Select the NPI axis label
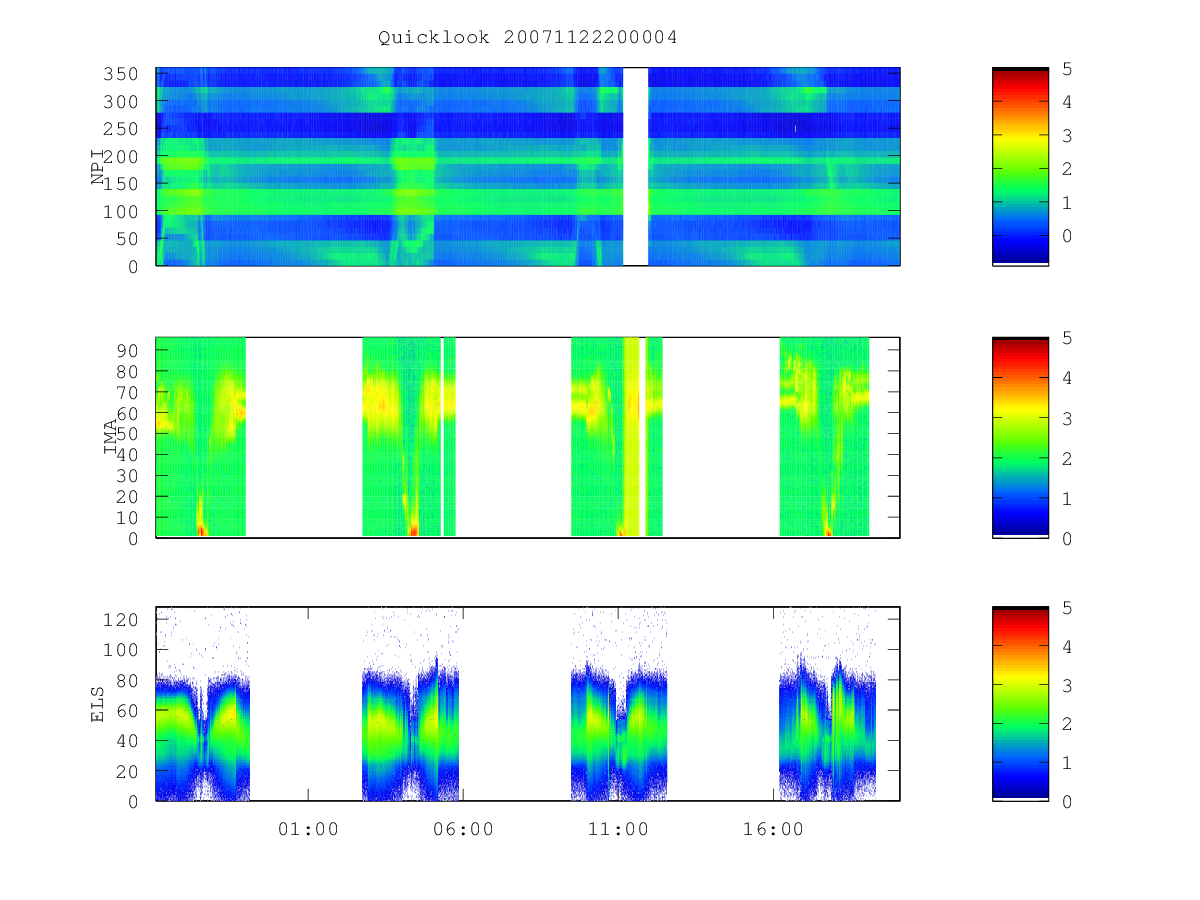 (x=99, y=167)
